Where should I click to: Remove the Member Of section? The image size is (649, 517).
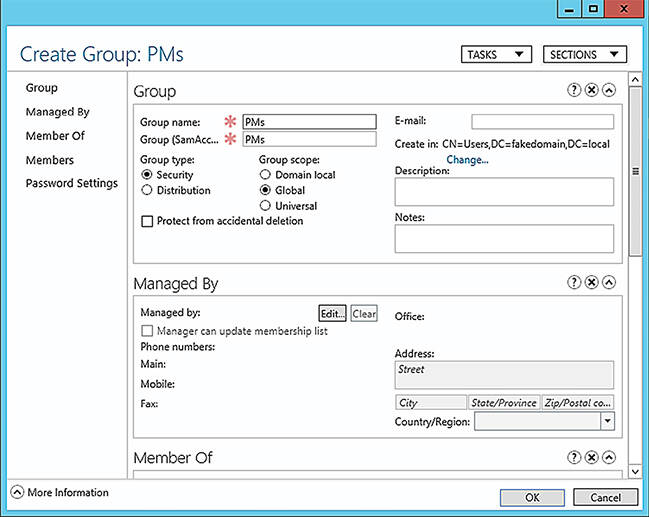[x=591, y=457]
